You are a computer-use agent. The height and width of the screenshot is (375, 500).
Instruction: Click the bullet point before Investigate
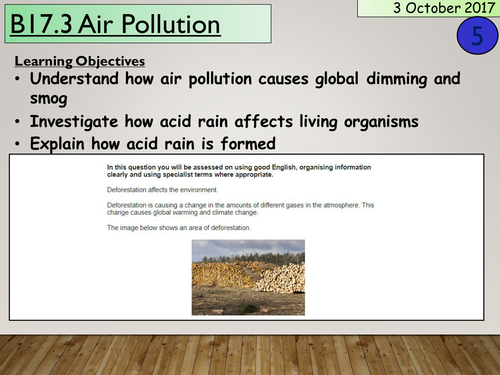coord(17,122)
